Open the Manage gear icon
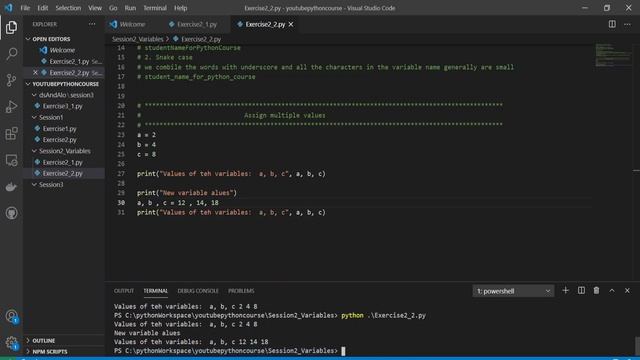 [11, 343]
